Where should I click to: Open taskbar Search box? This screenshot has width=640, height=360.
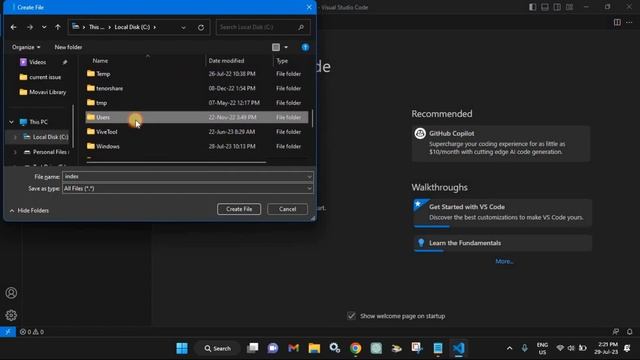[x=218, y=348]
